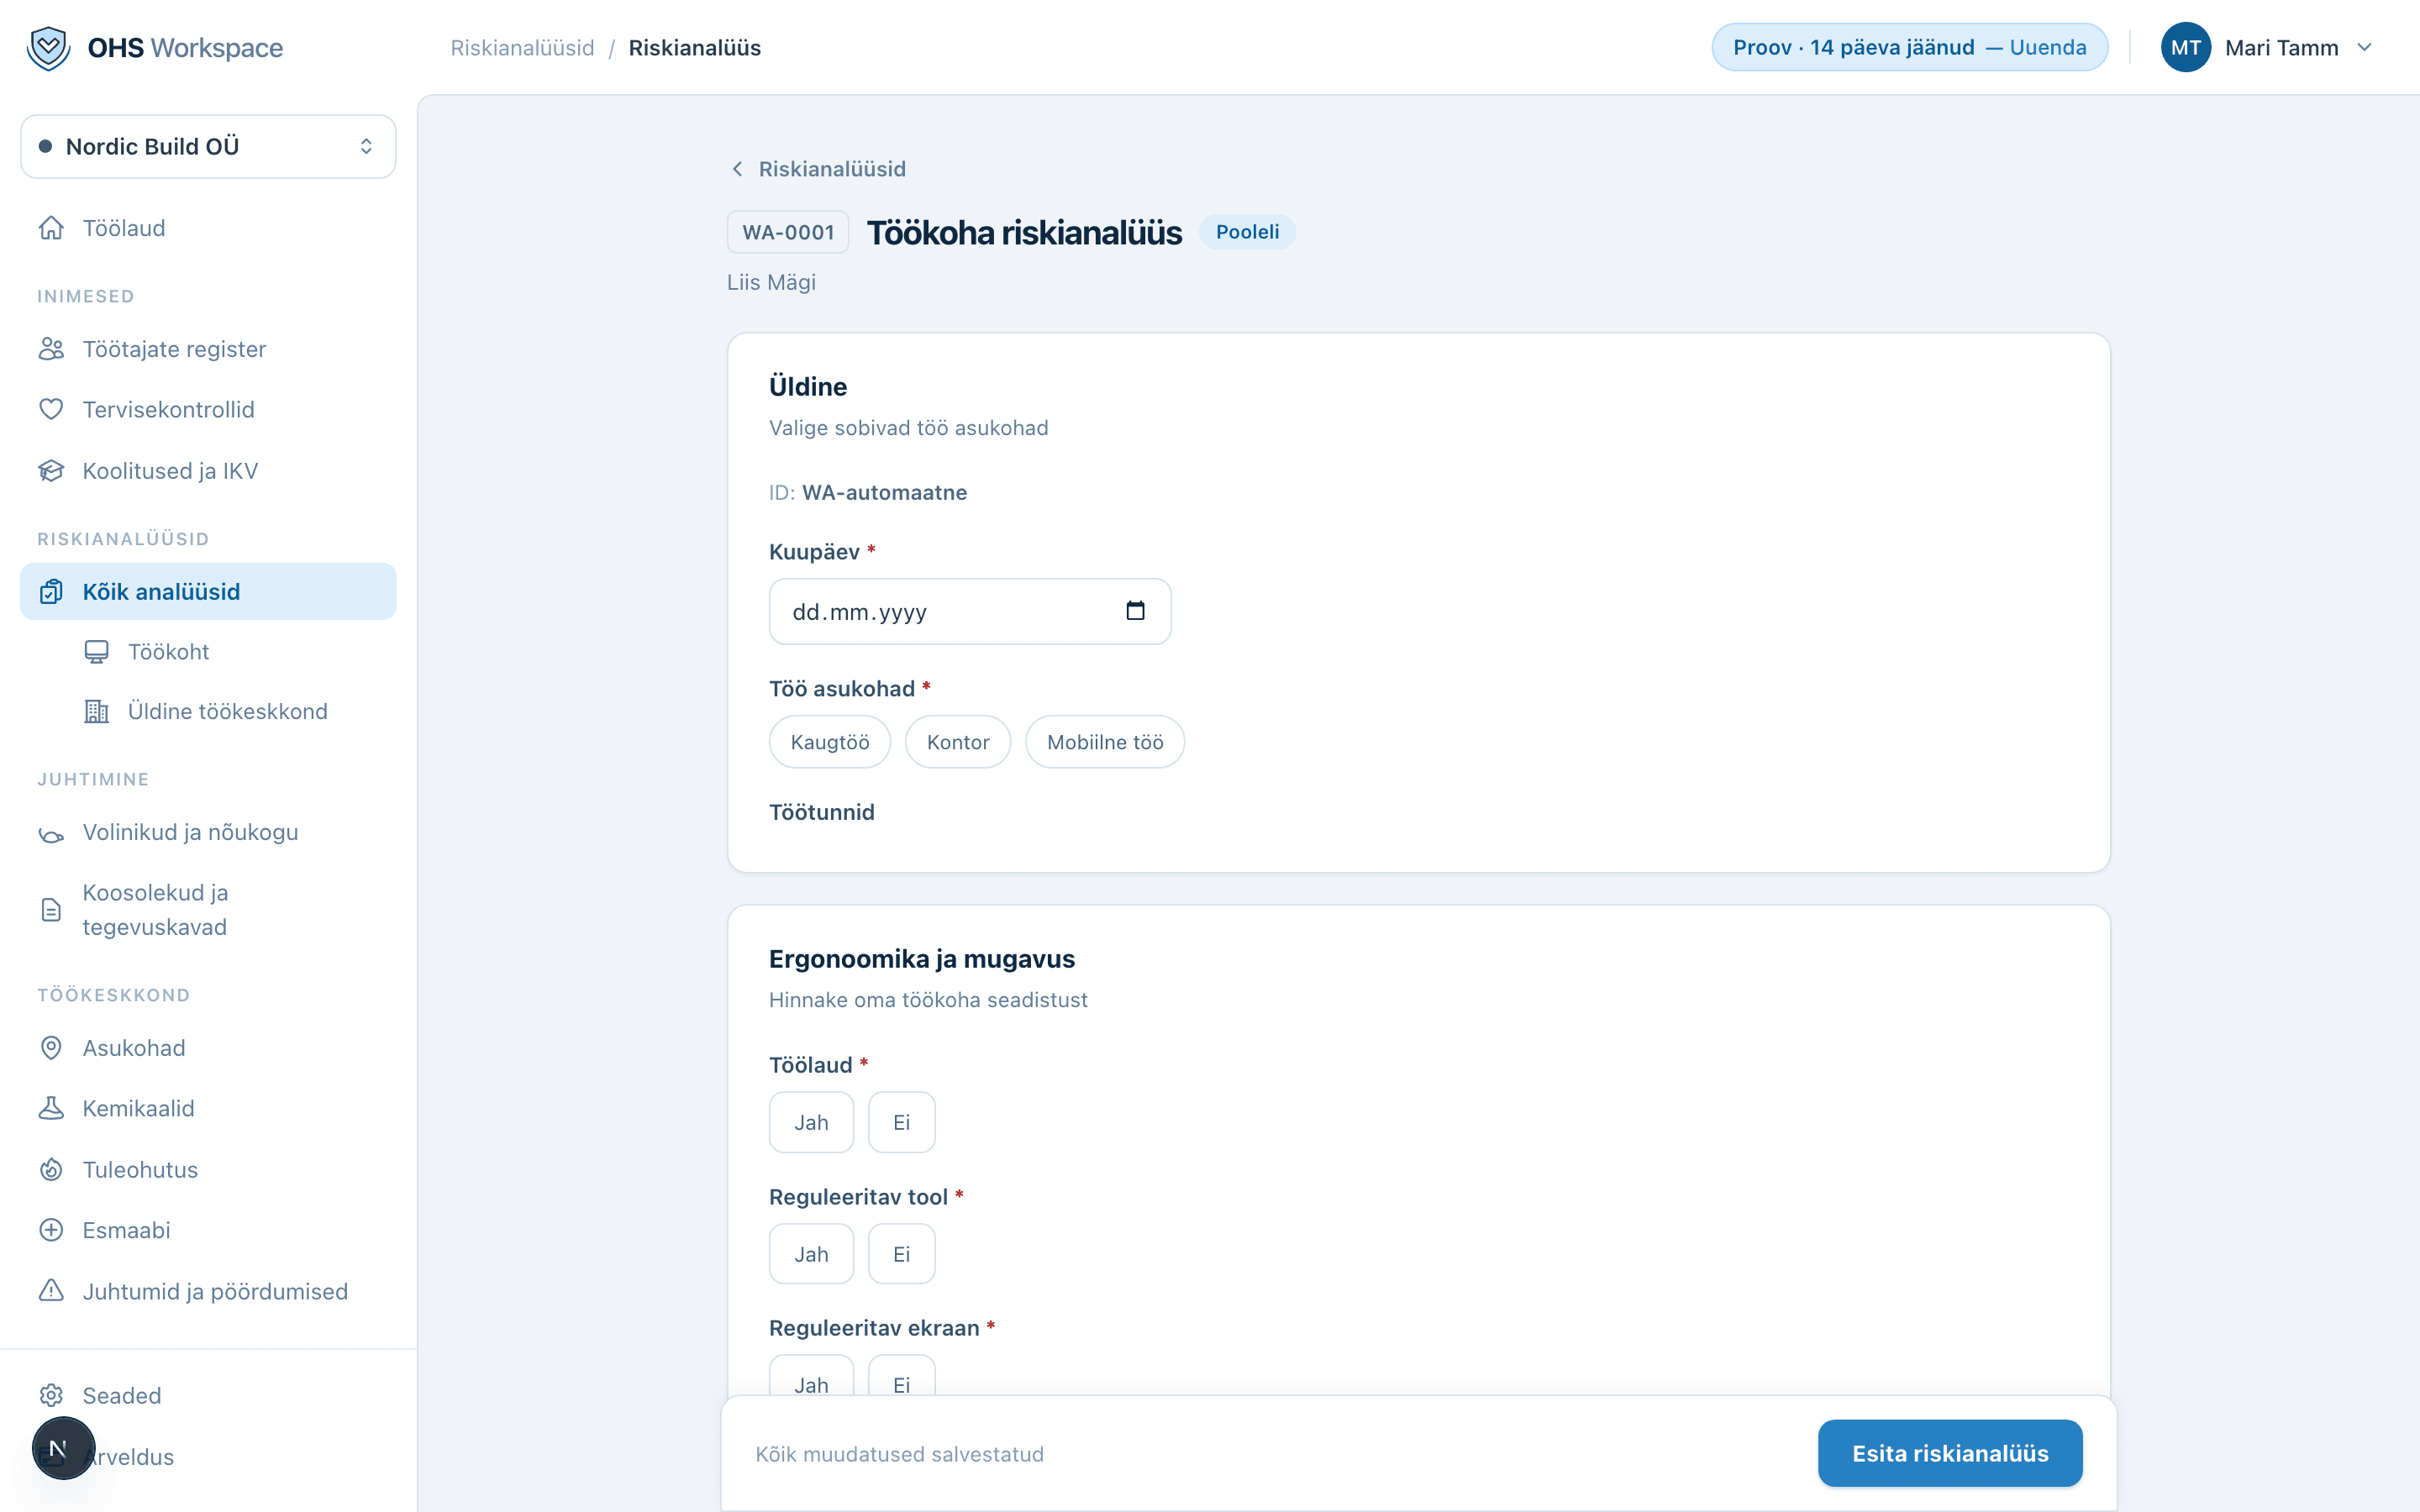
Task: Choose Ei for Reguleeritav tool
Action: click(901, 1254)
